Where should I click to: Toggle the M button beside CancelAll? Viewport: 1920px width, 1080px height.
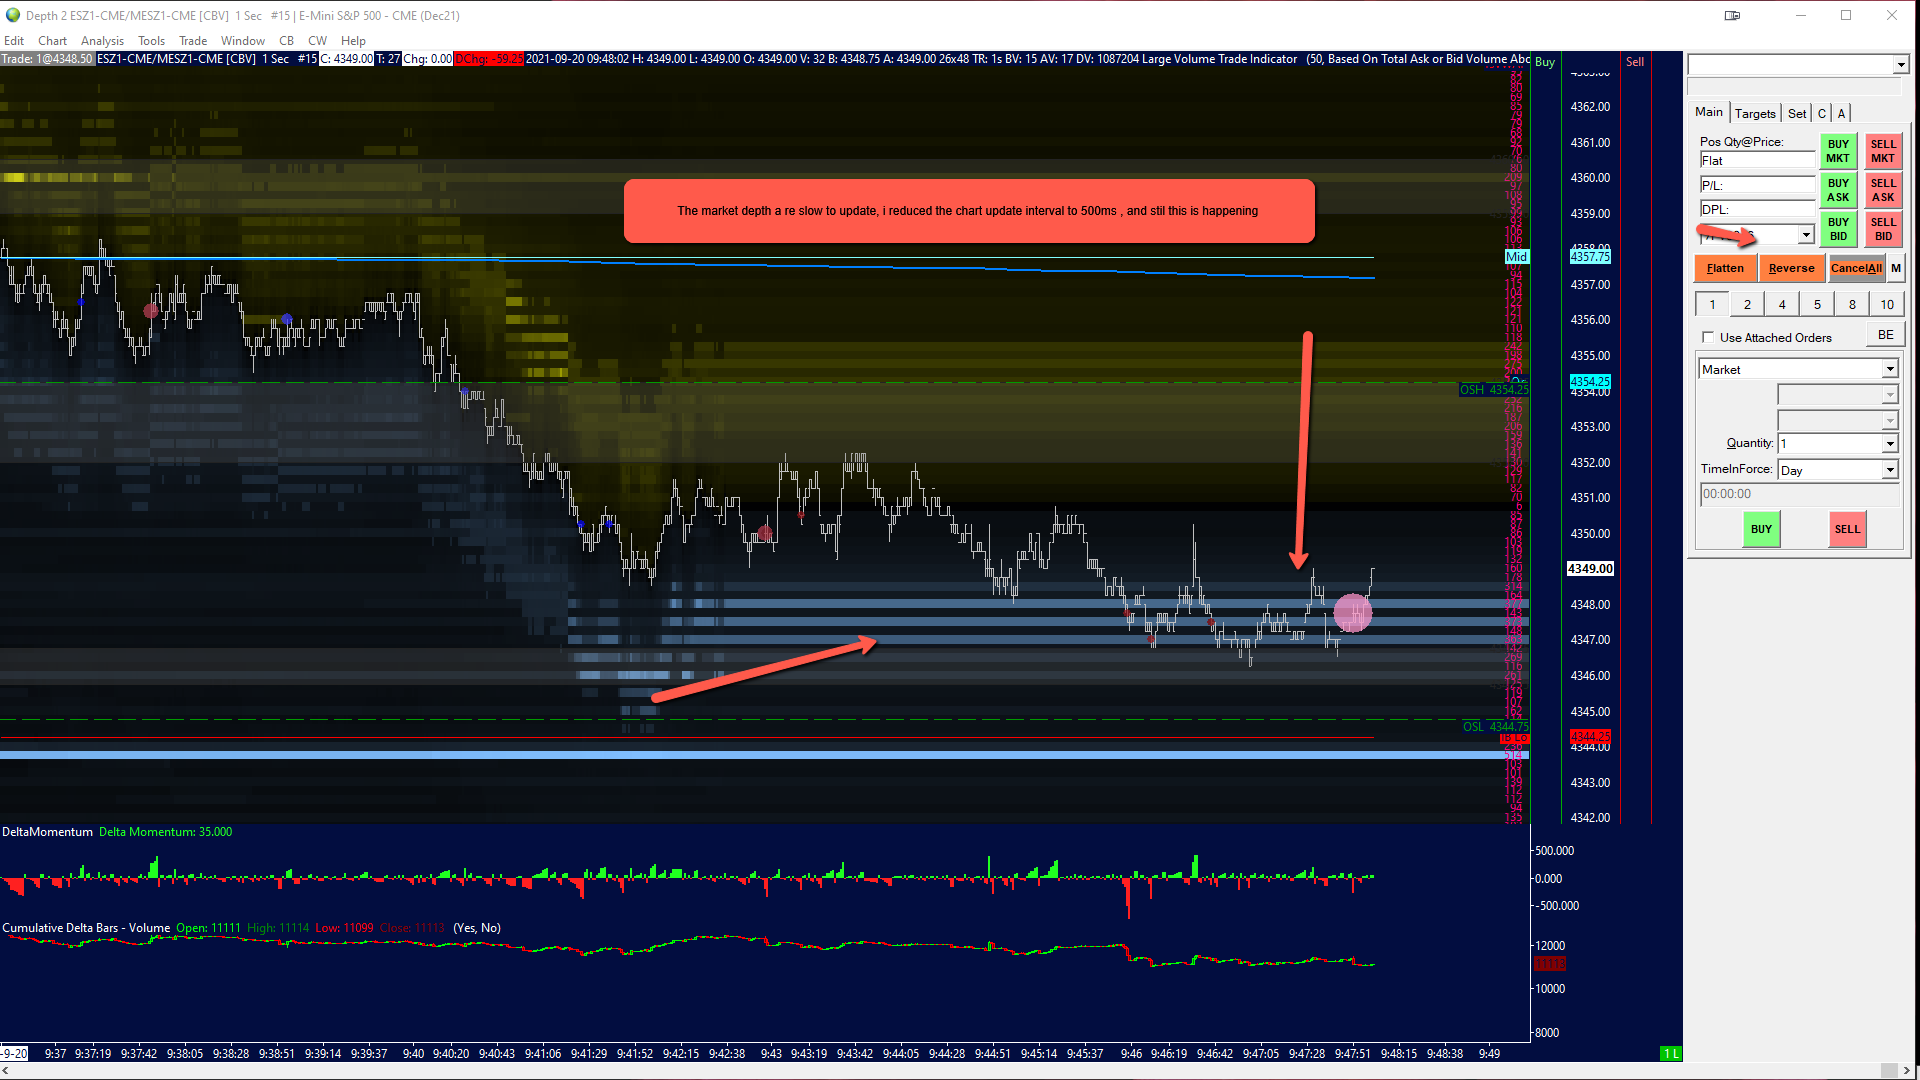(1896, 268)
